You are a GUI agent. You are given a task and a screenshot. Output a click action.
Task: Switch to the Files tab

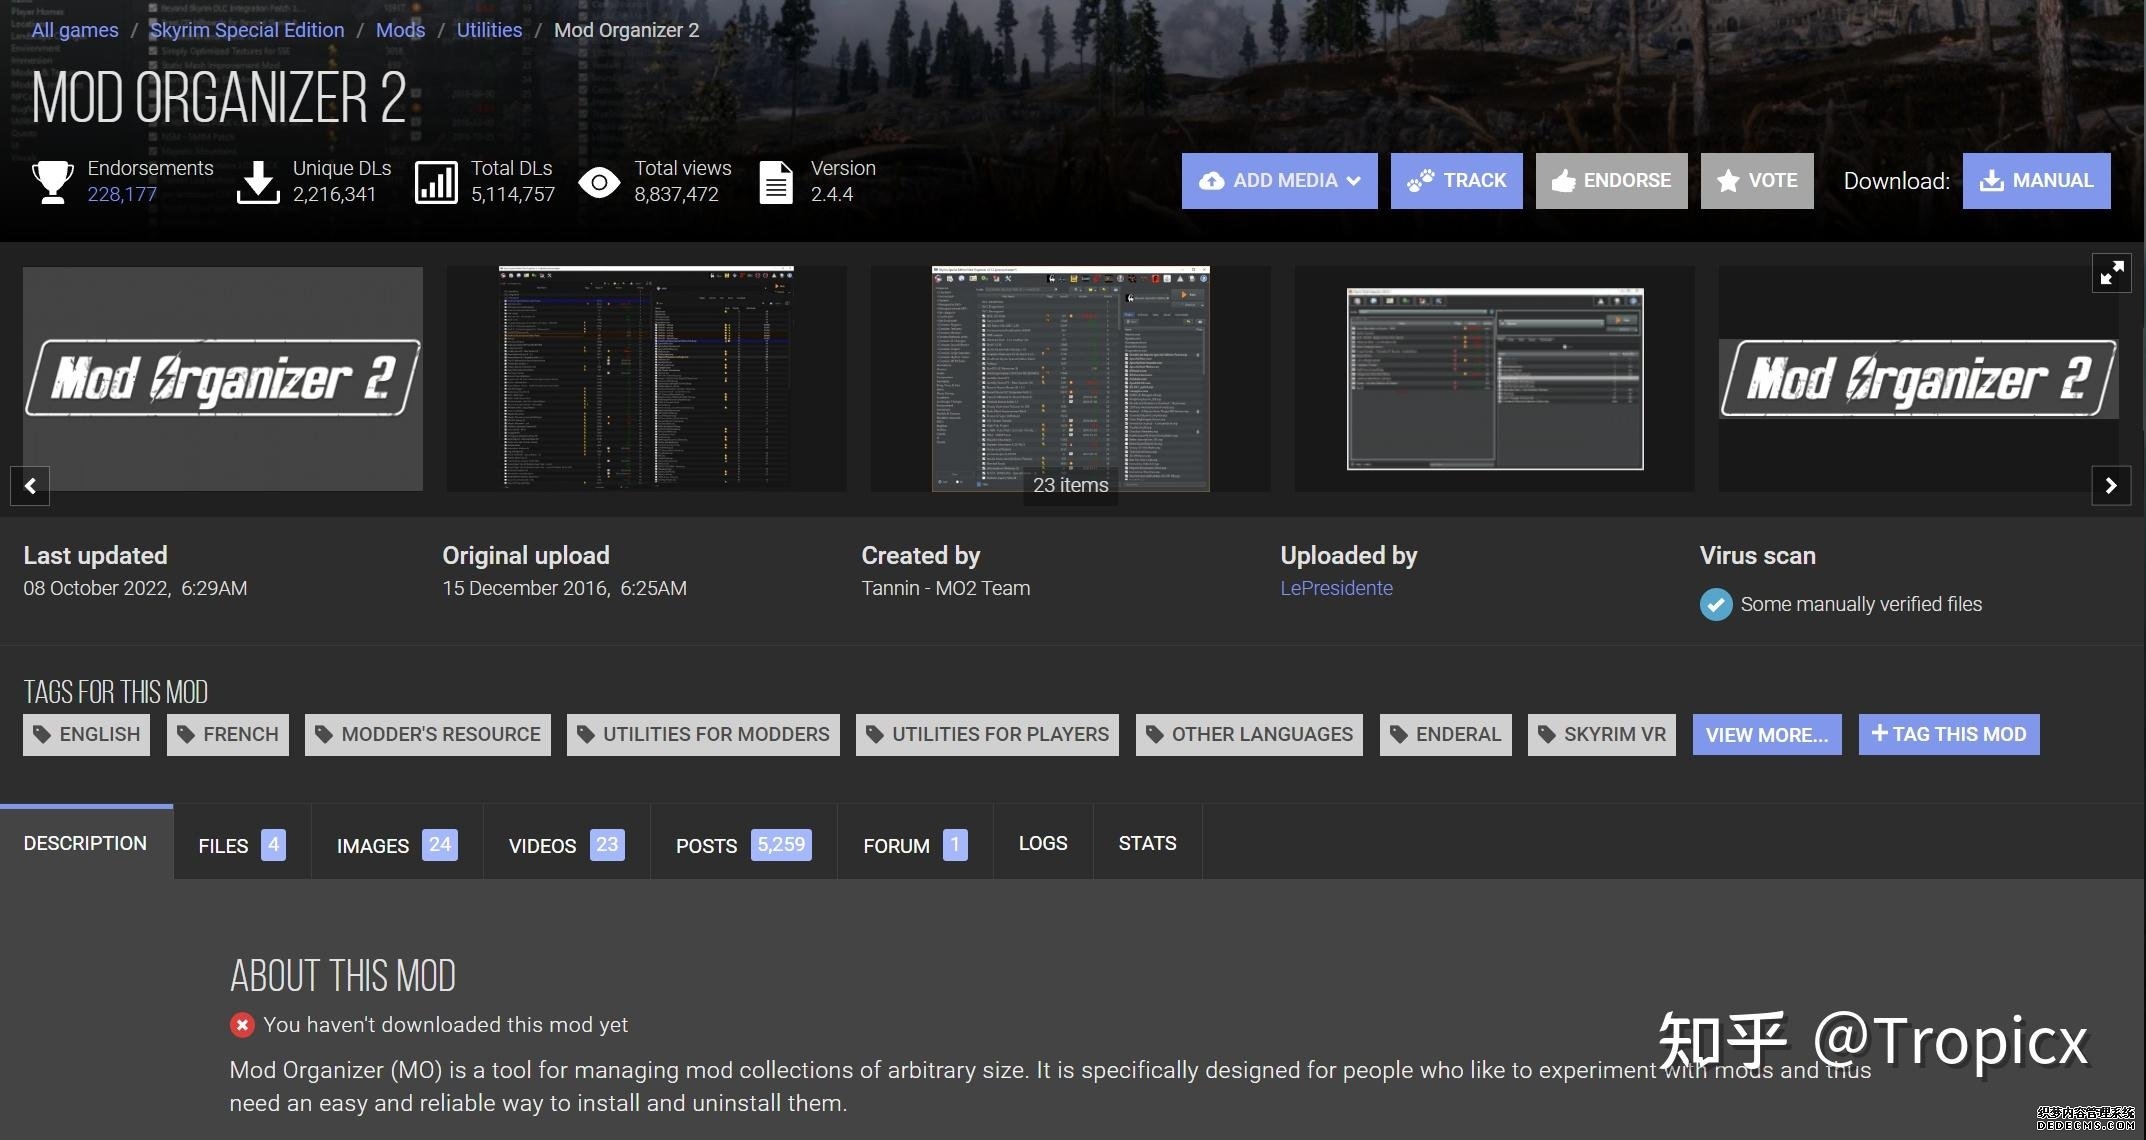click(x=241, y=845)
